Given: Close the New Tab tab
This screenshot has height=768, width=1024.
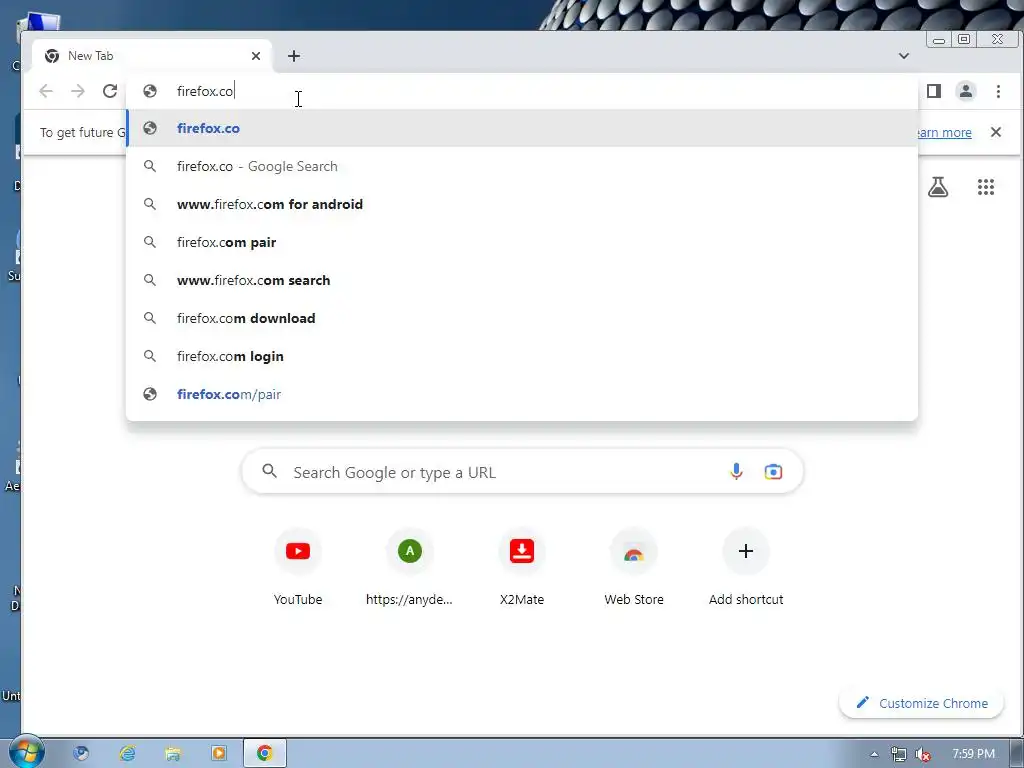Looking at the screenshot, I should 256,56.
